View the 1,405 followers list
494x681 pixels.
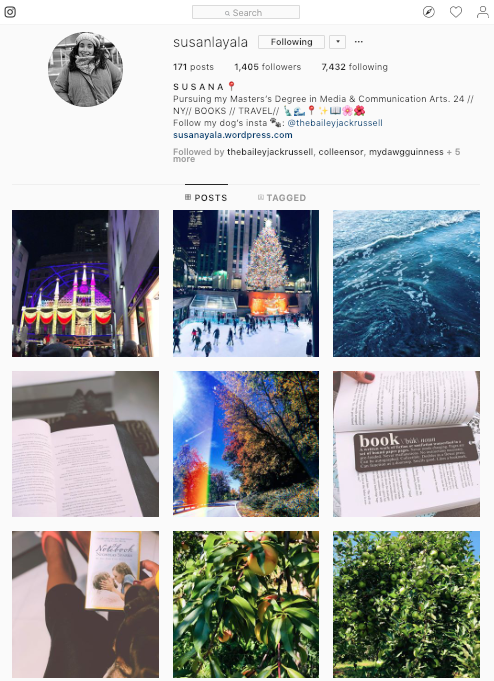point(268,67)
